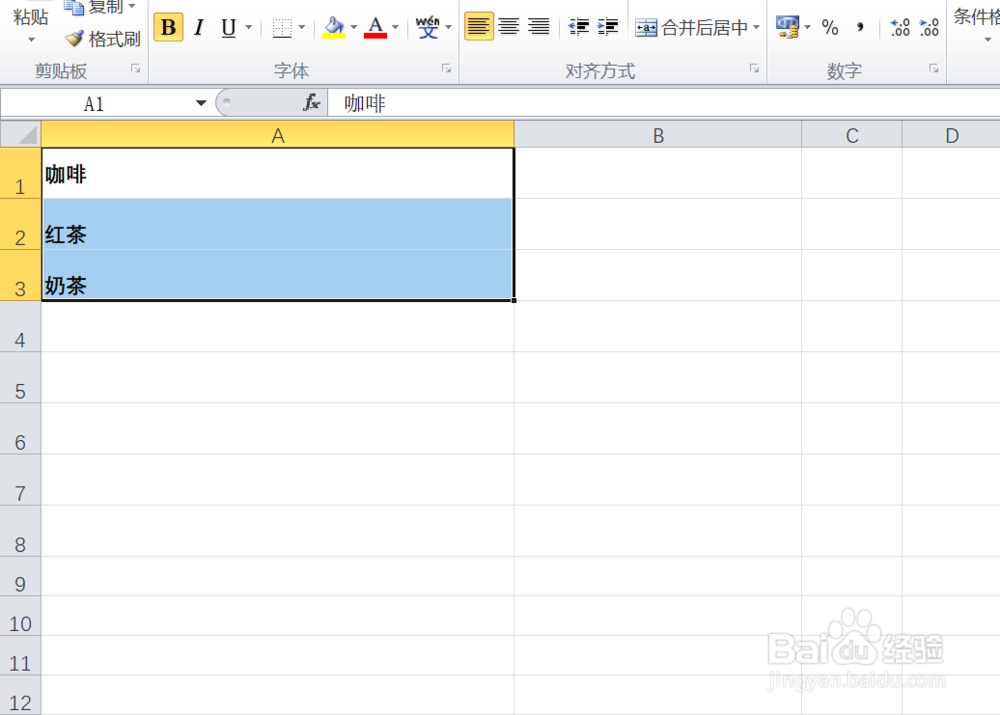Toggle Bold formatting button
Viewport: 1000px width, 715px height.
[168, 27]
